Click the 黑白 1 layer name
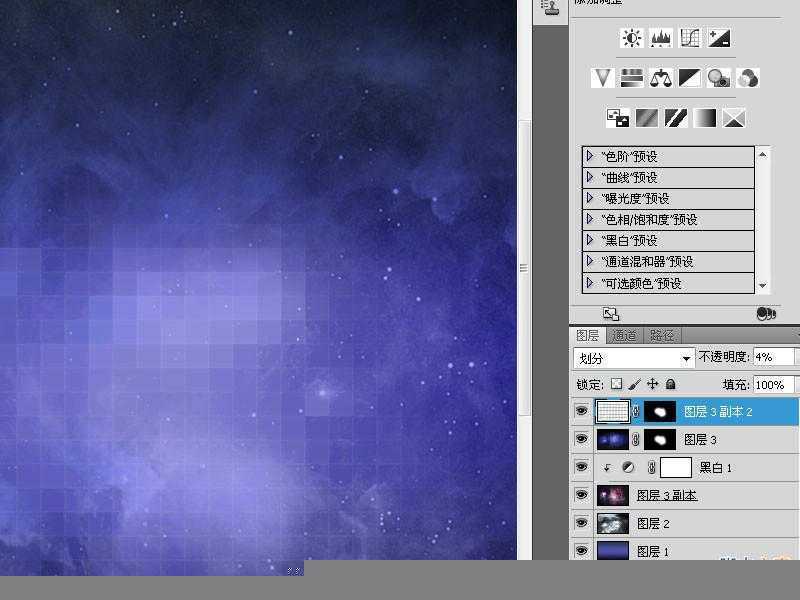800x600 pixels. coord(715,468)
